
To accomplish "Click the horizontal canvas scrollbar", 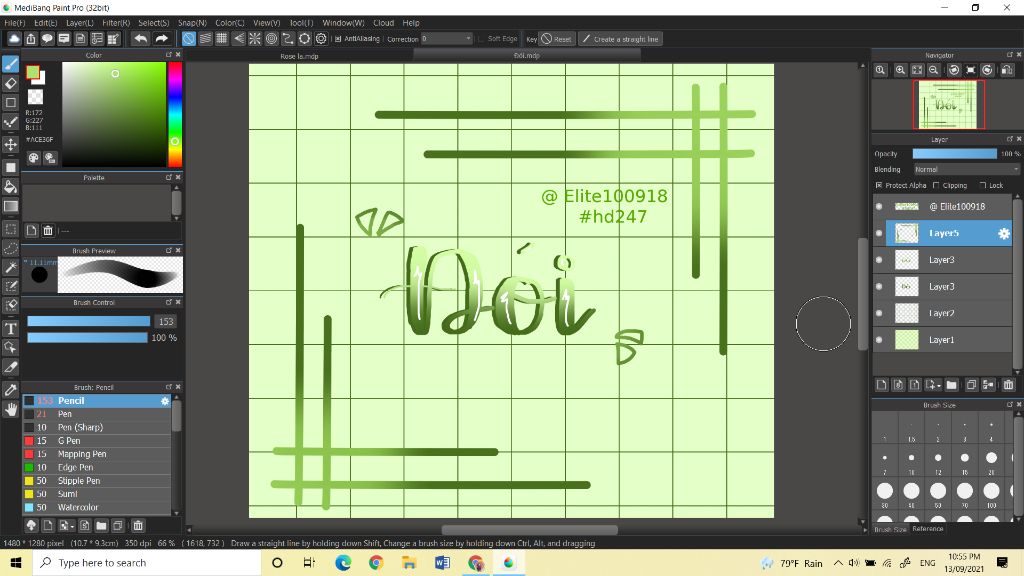I will click(x=529, y=530).
